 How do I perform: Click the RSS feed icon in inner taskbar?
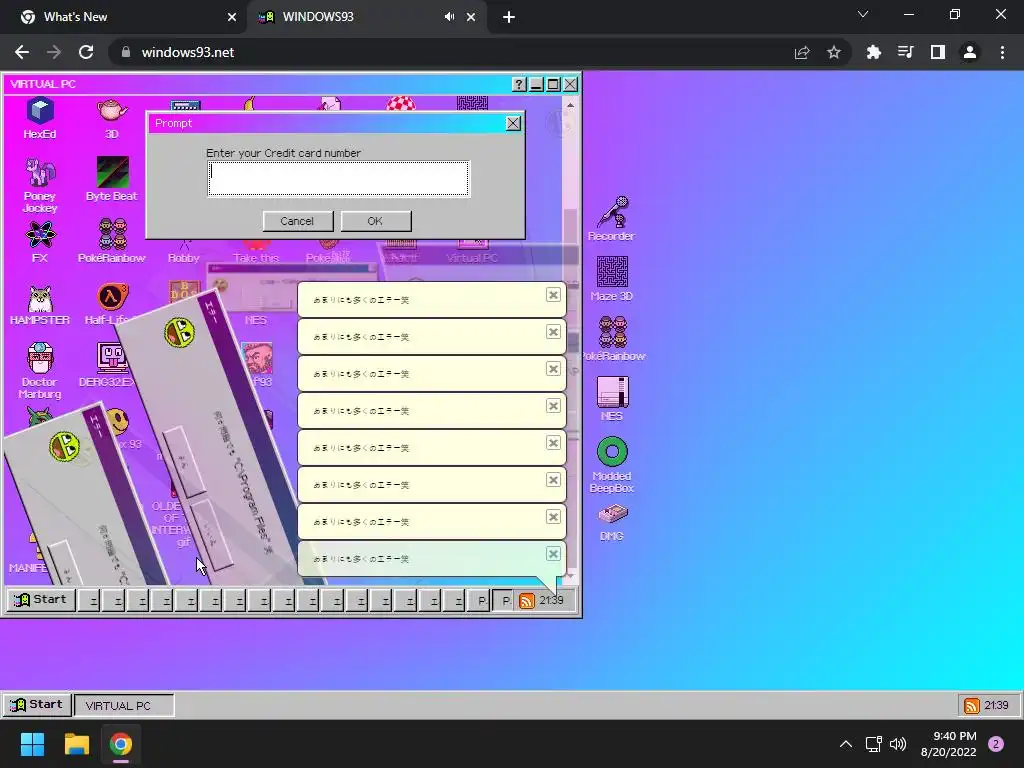[x=526, y=601]
